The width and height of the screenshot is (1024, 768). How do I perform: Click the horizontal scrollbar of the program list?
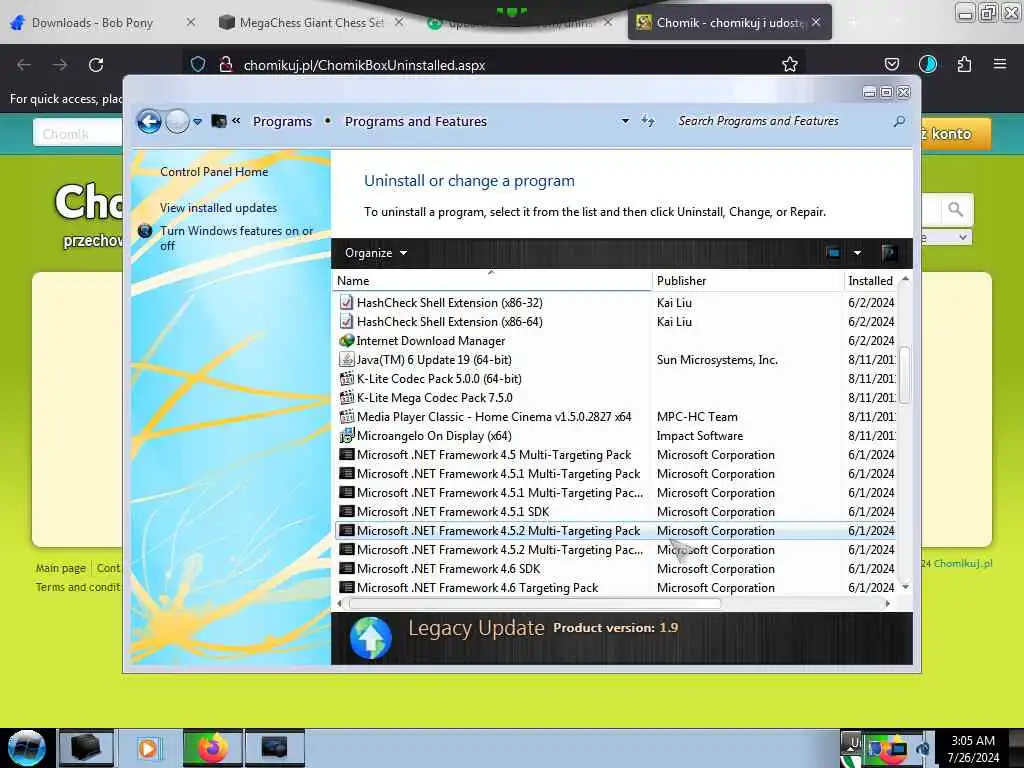[535, 603]
